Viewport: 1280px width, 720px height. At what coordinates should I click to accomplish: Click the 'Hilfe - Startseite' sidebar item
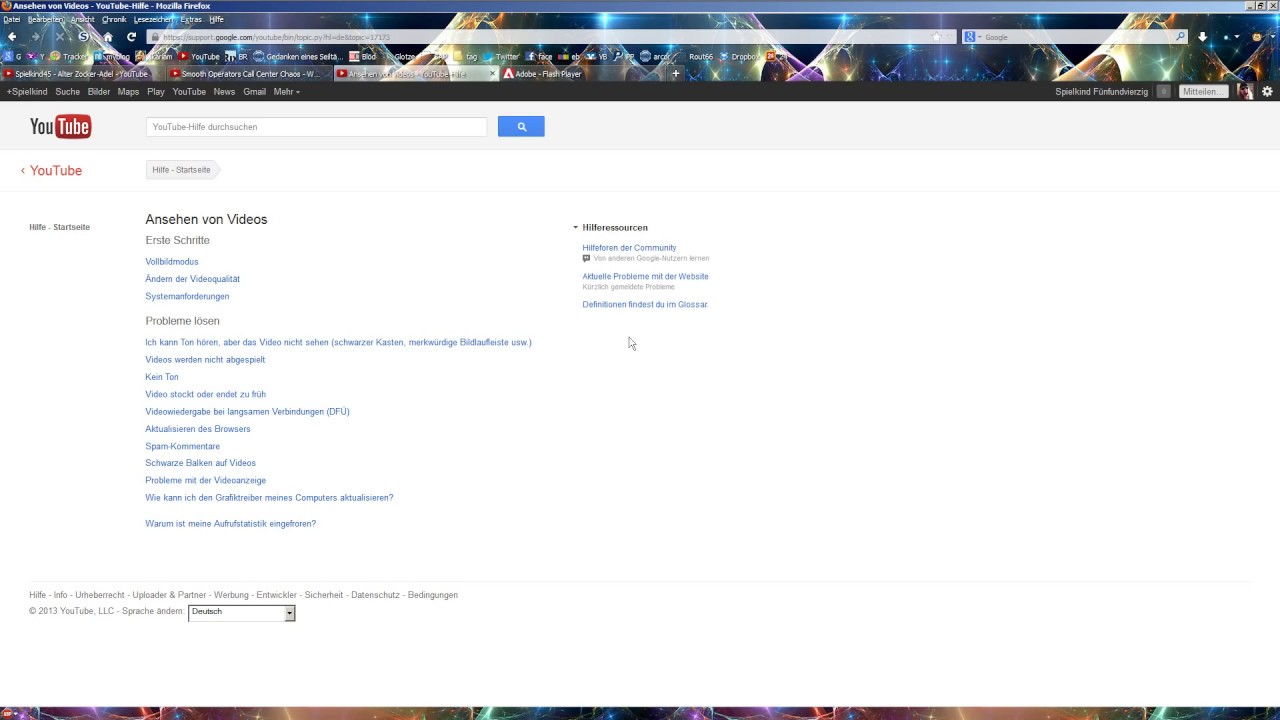pos(59,227)
